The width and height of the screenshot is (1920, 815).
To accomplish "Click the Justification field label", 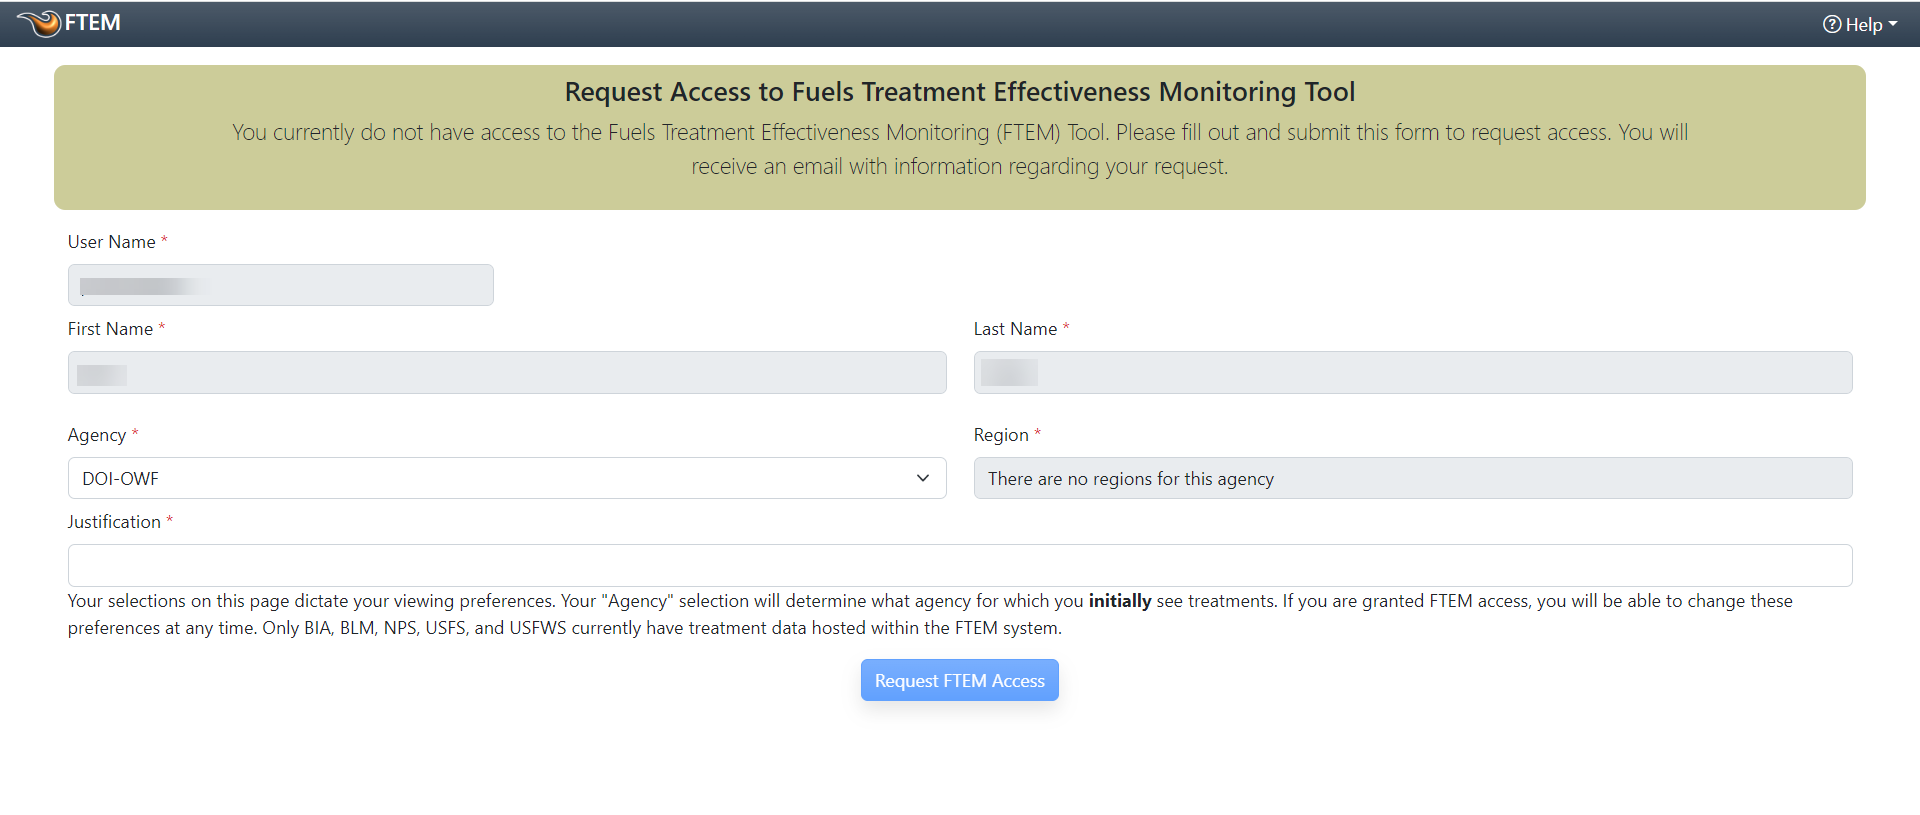I will tap(114, 522).
